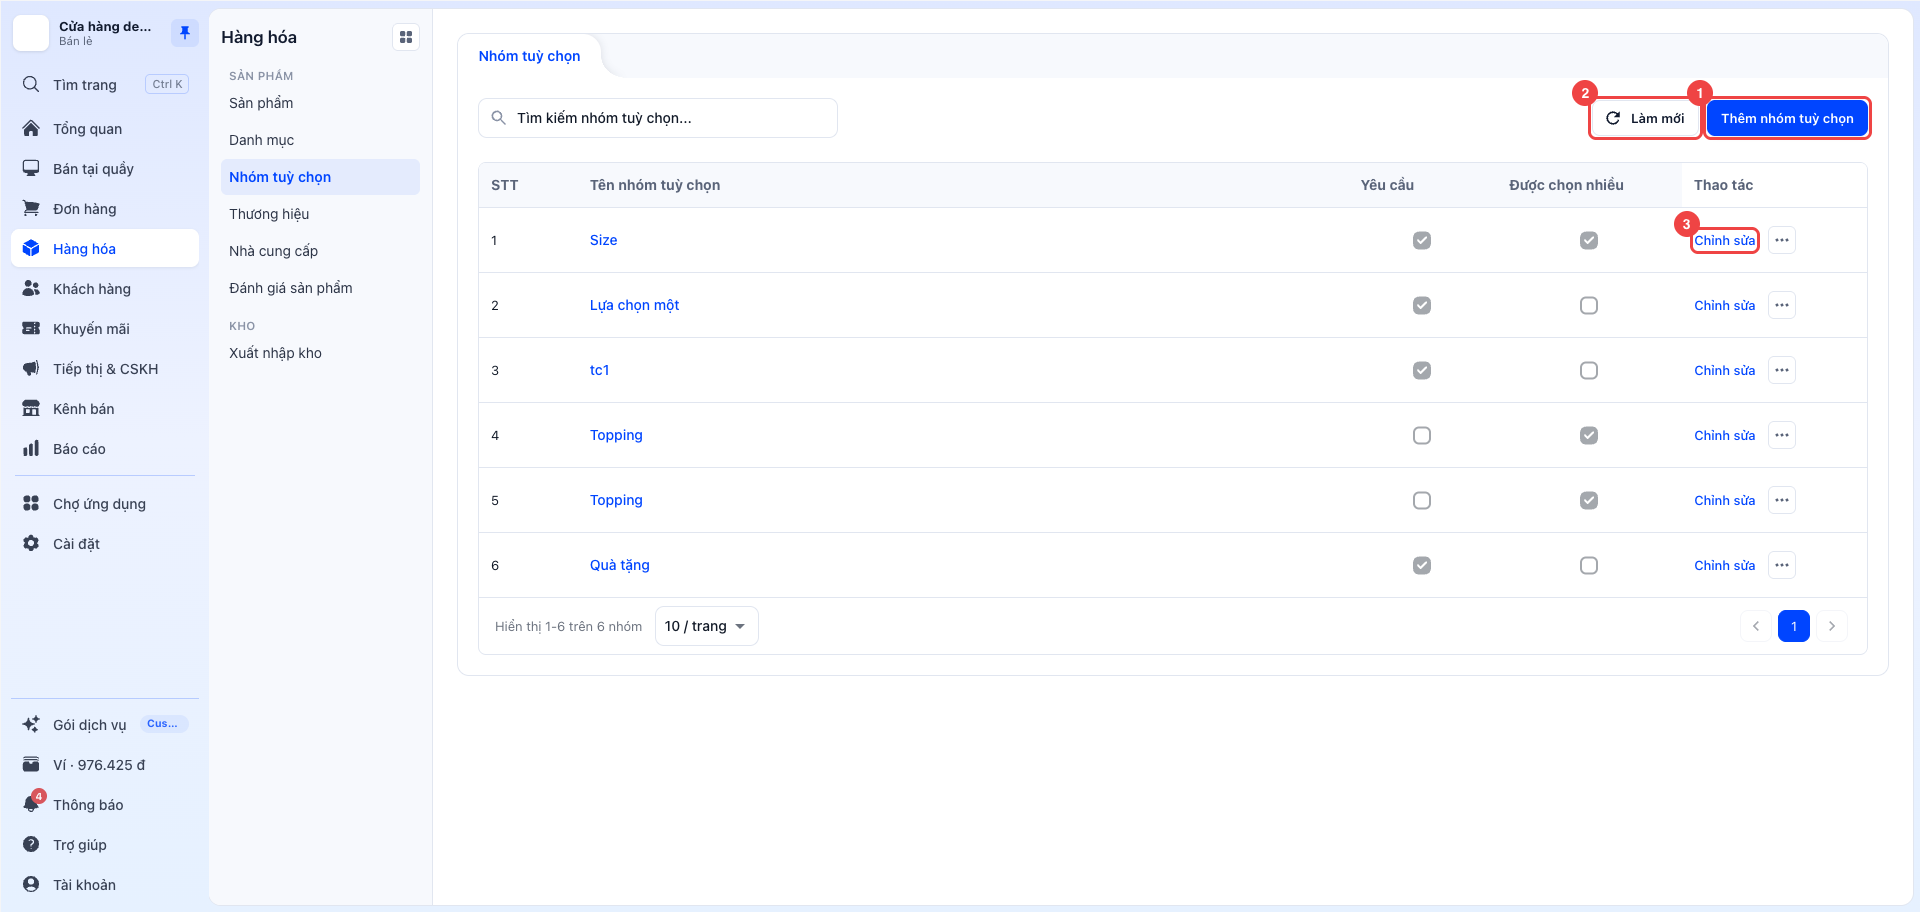Image resolution: width=1920 pixels, height=912 pixels.
Task: Click the grid icon beside Hàng hóa
Action: [x=406, y=37]
